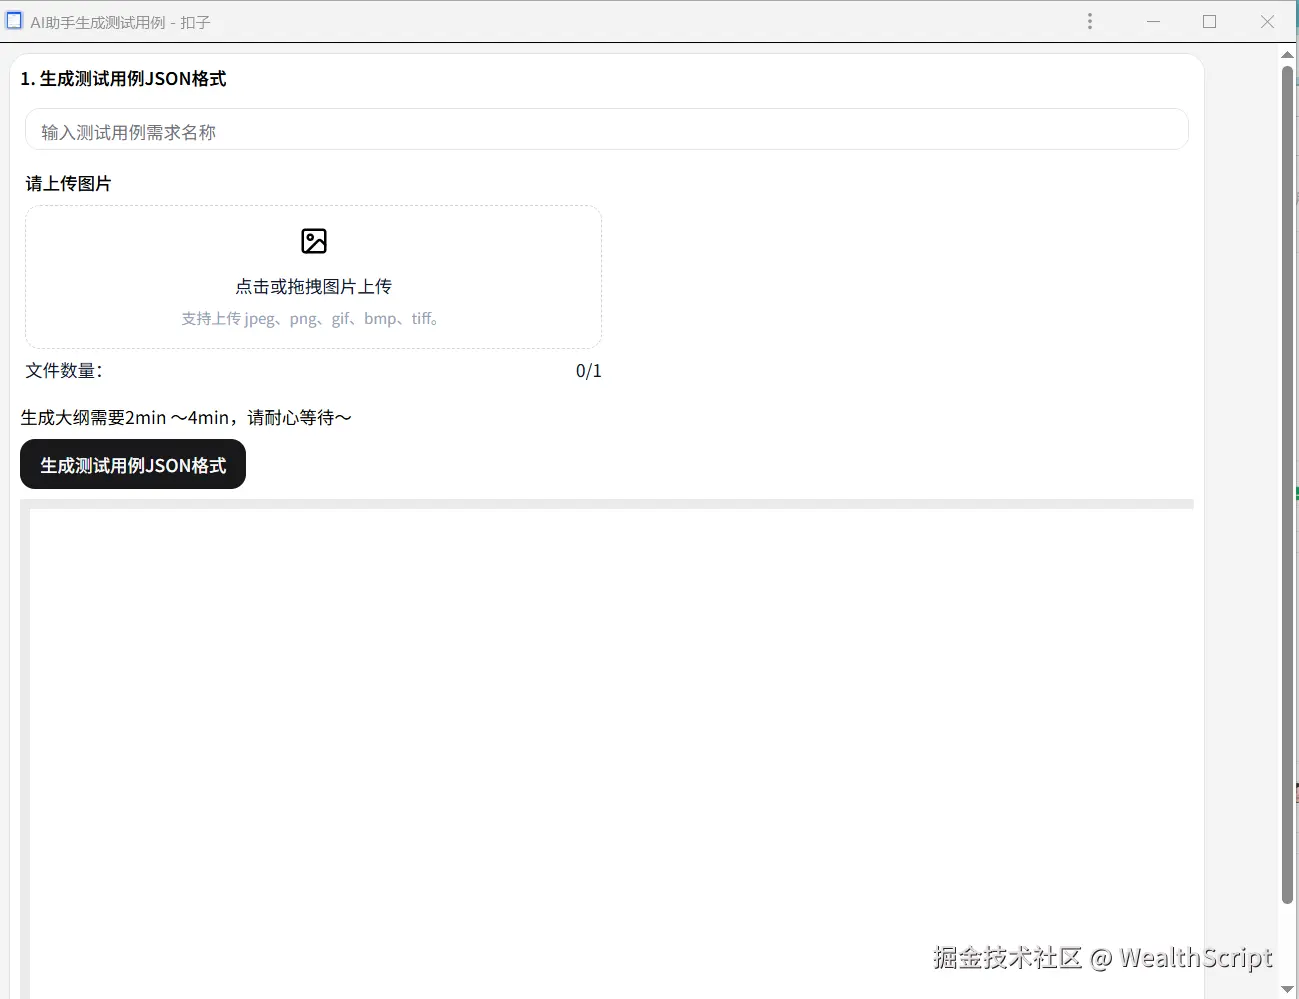Click the 1. 生成测试用例JSON格式 heading
1299x999 pixels.
(123, 79)
